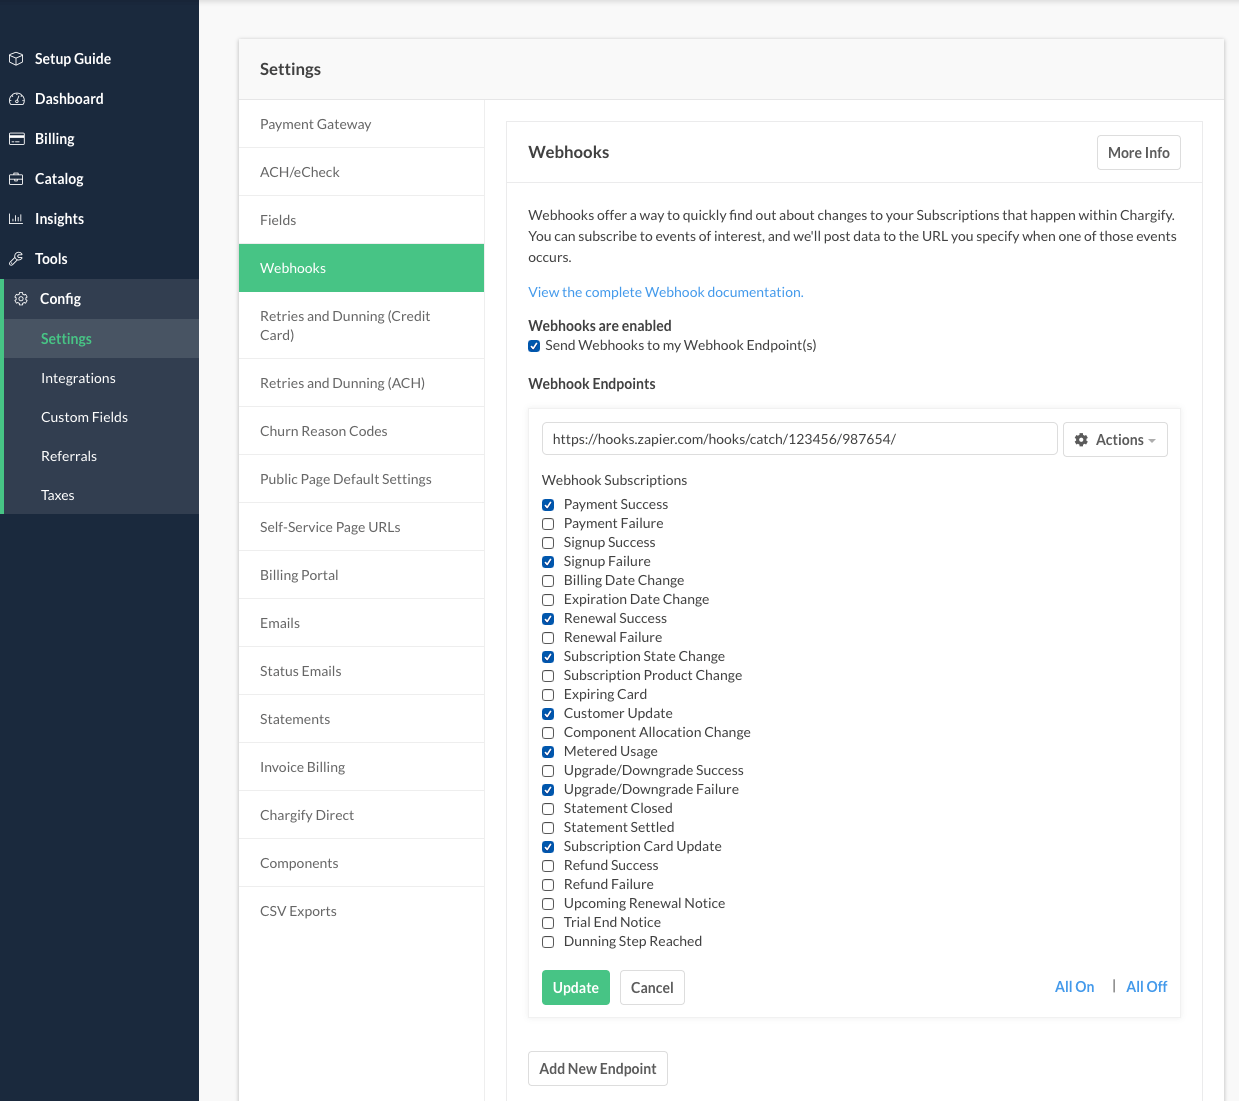
Task: Click All On link
Action: click(x=1074, y=987)
